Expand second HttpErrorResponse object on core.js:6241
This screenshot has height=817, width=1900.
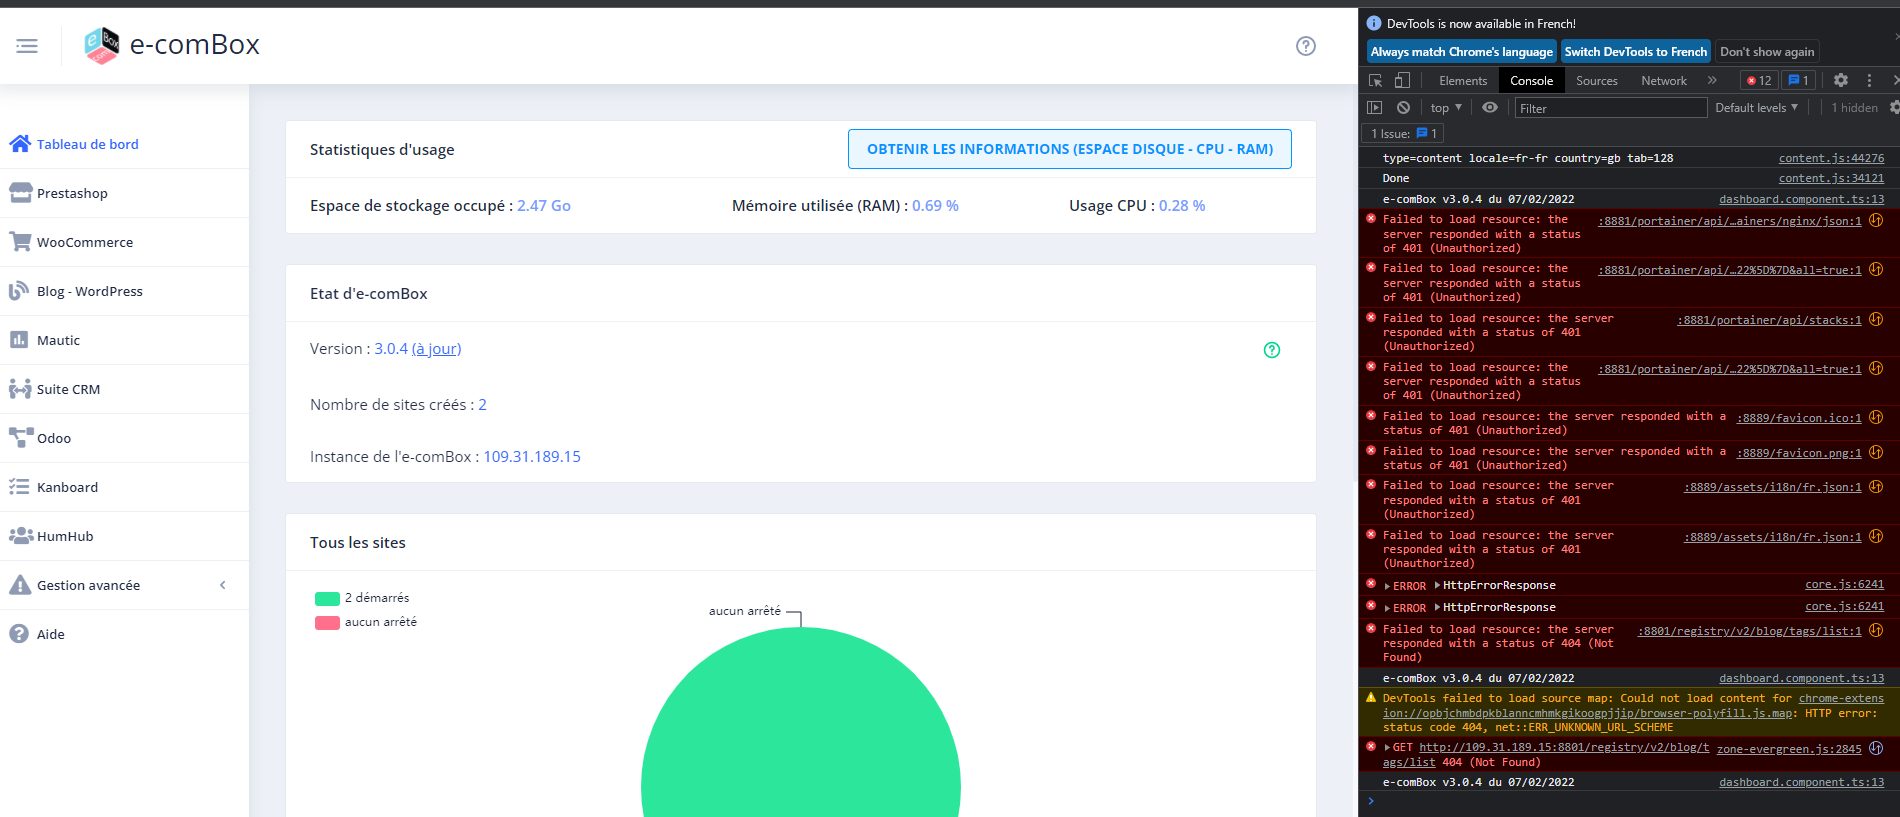(1437, 607)
